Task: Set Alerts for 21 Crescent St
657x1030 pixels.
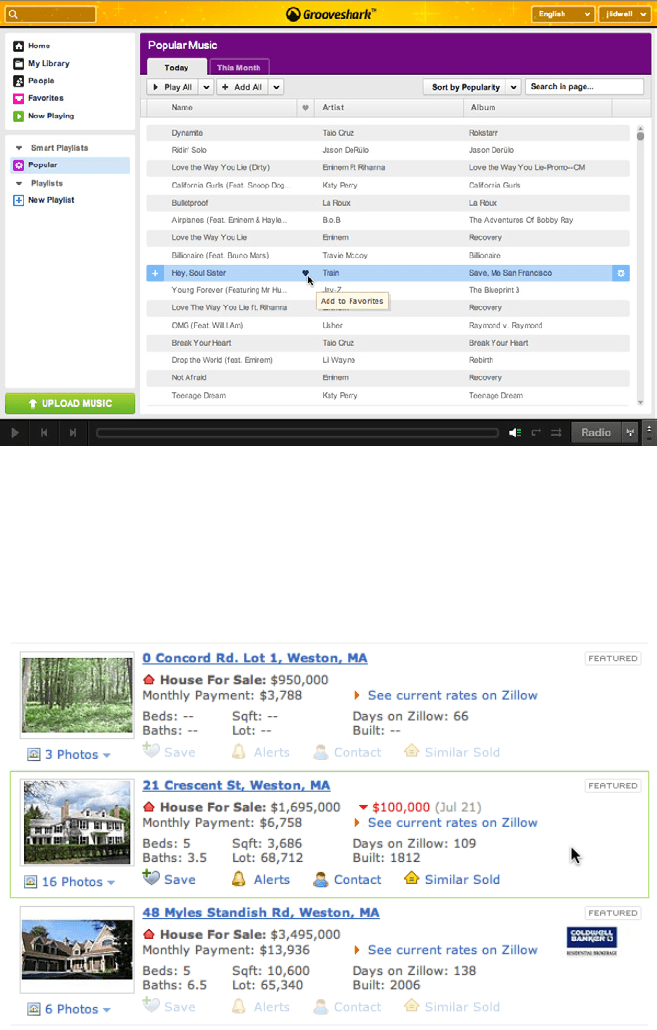Action: click(261, 879)
